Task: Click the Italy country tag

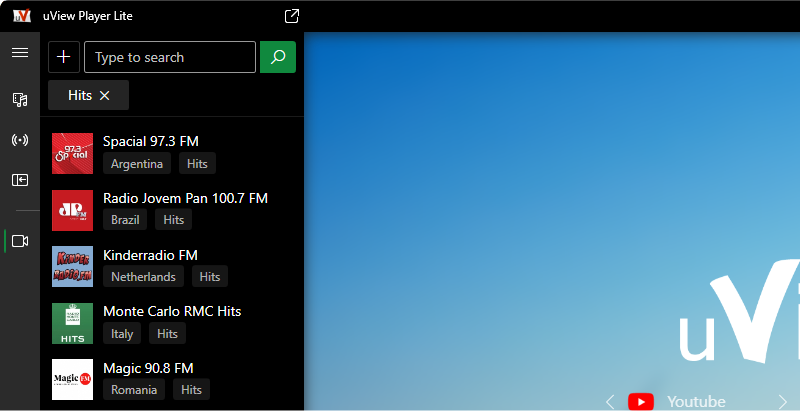Action: 122,333
